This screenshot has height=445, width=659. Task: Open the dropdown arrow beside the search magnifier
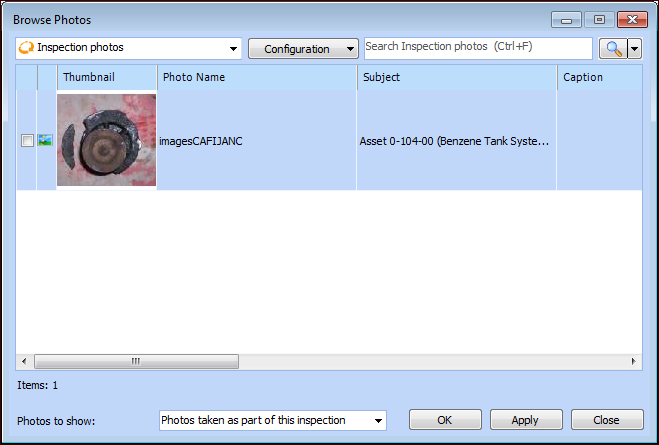pyautogui.click(x=635, y=49)
